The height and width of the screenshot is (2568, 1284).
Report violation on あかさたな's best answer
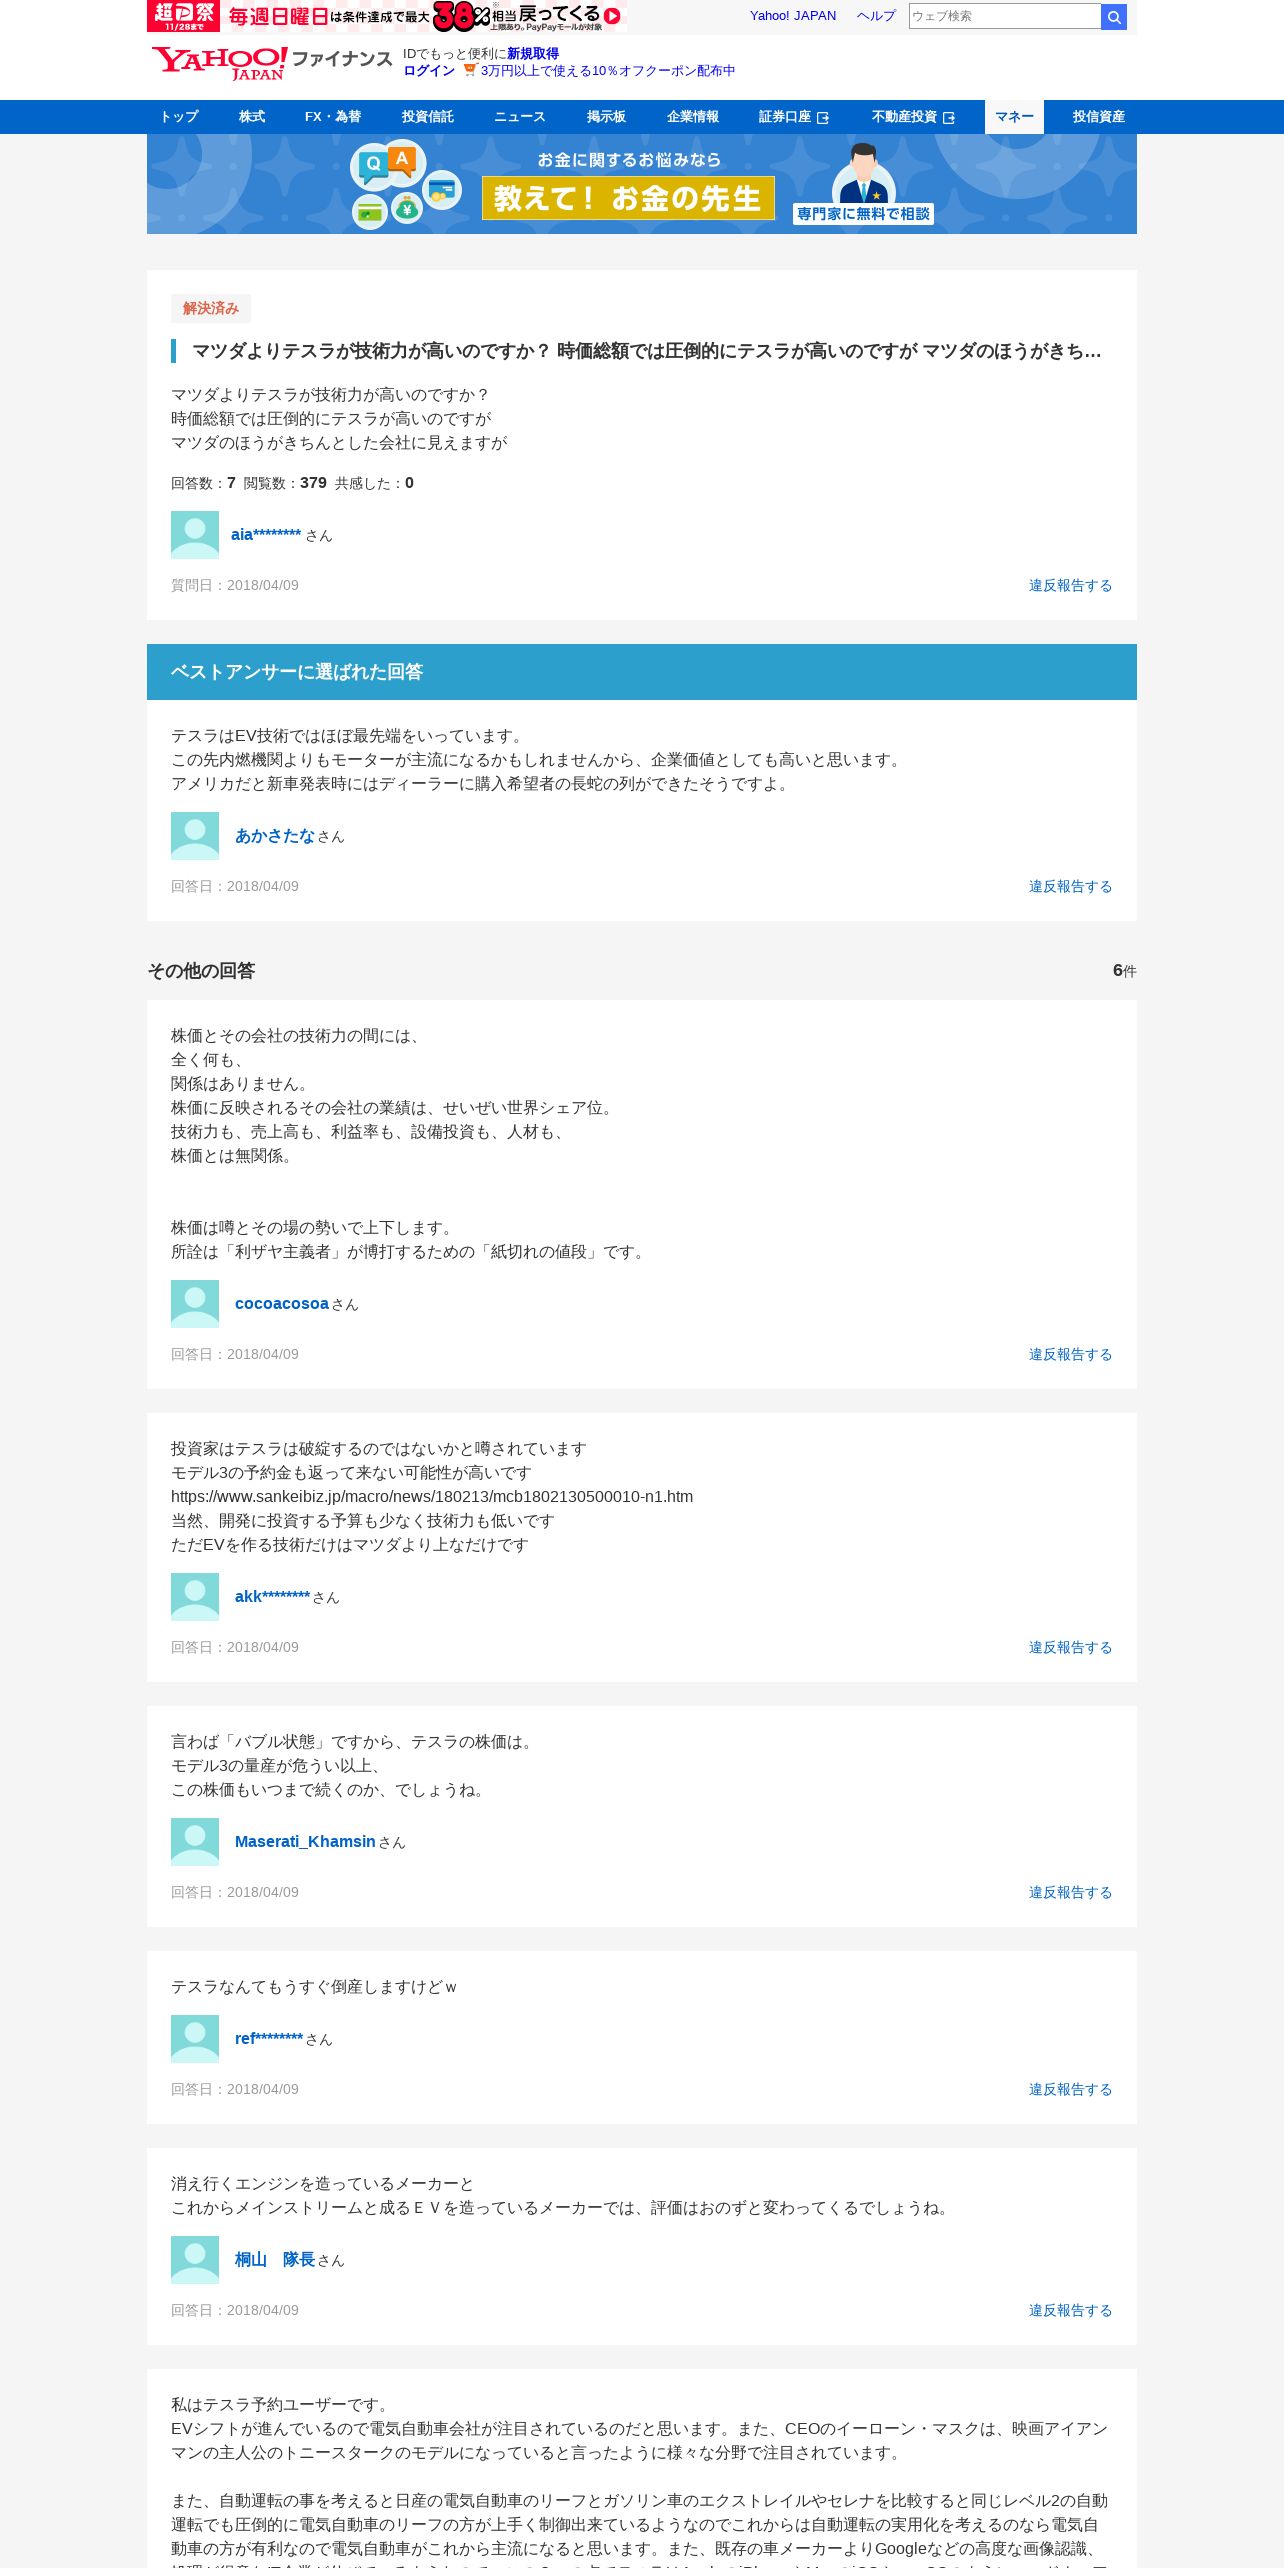tap(1070, 887)
